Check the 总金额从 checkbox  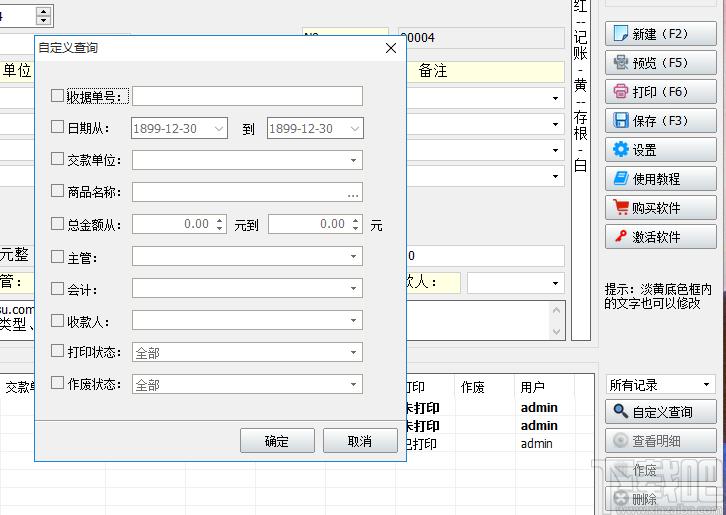(57, 224)
